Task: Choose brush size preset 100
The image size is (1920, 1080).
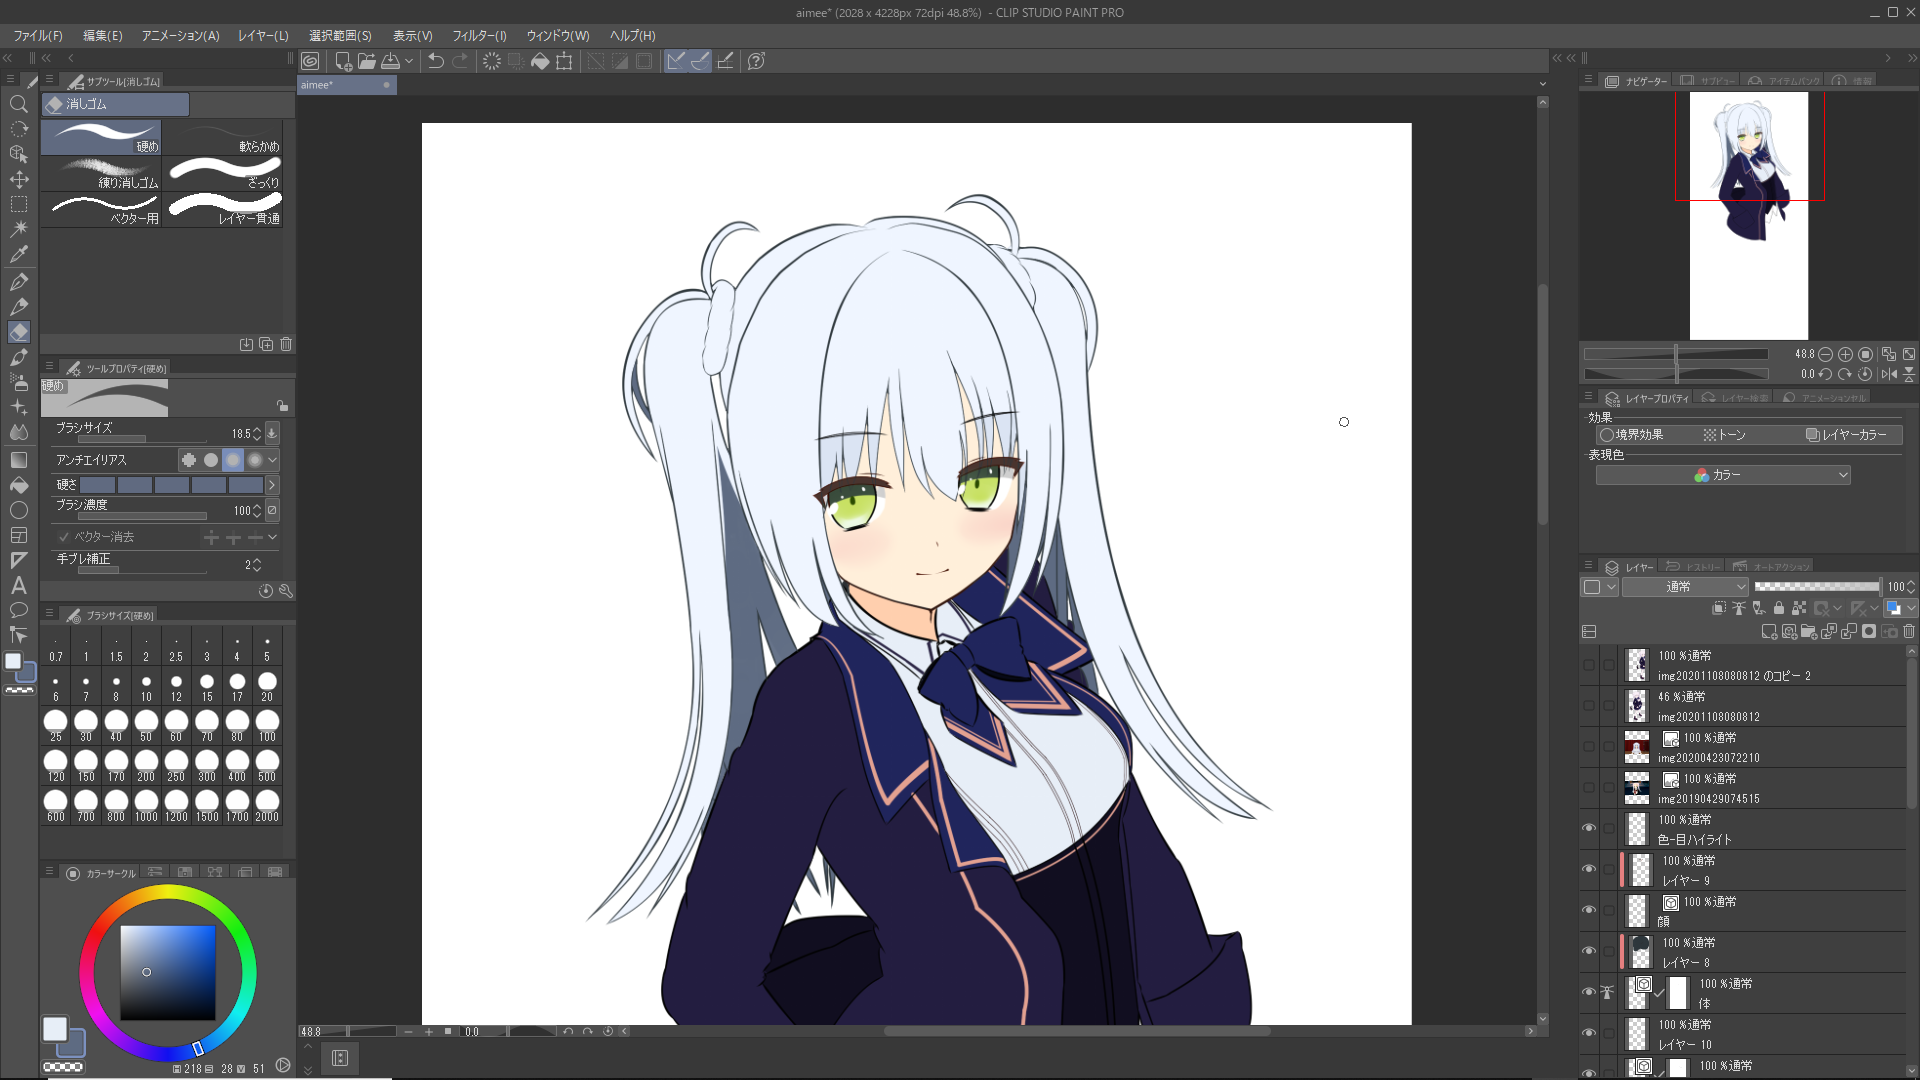Action: point(267,725)
